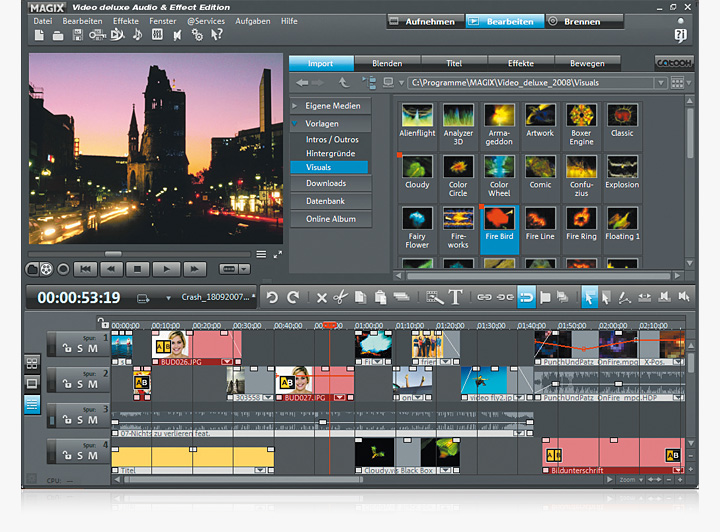This screenshot has height=532, width=720.
Task: Undo the last edit with Undo arrow
Action: (272, 297)
